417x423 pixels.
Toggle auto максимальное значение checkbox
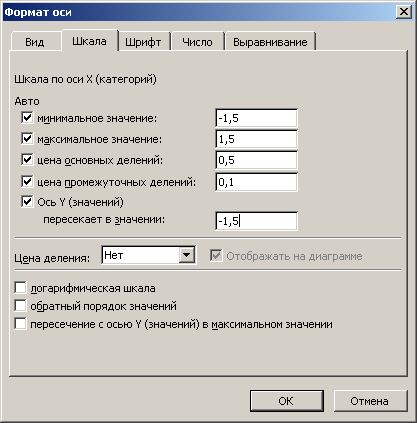pos(27,139)
